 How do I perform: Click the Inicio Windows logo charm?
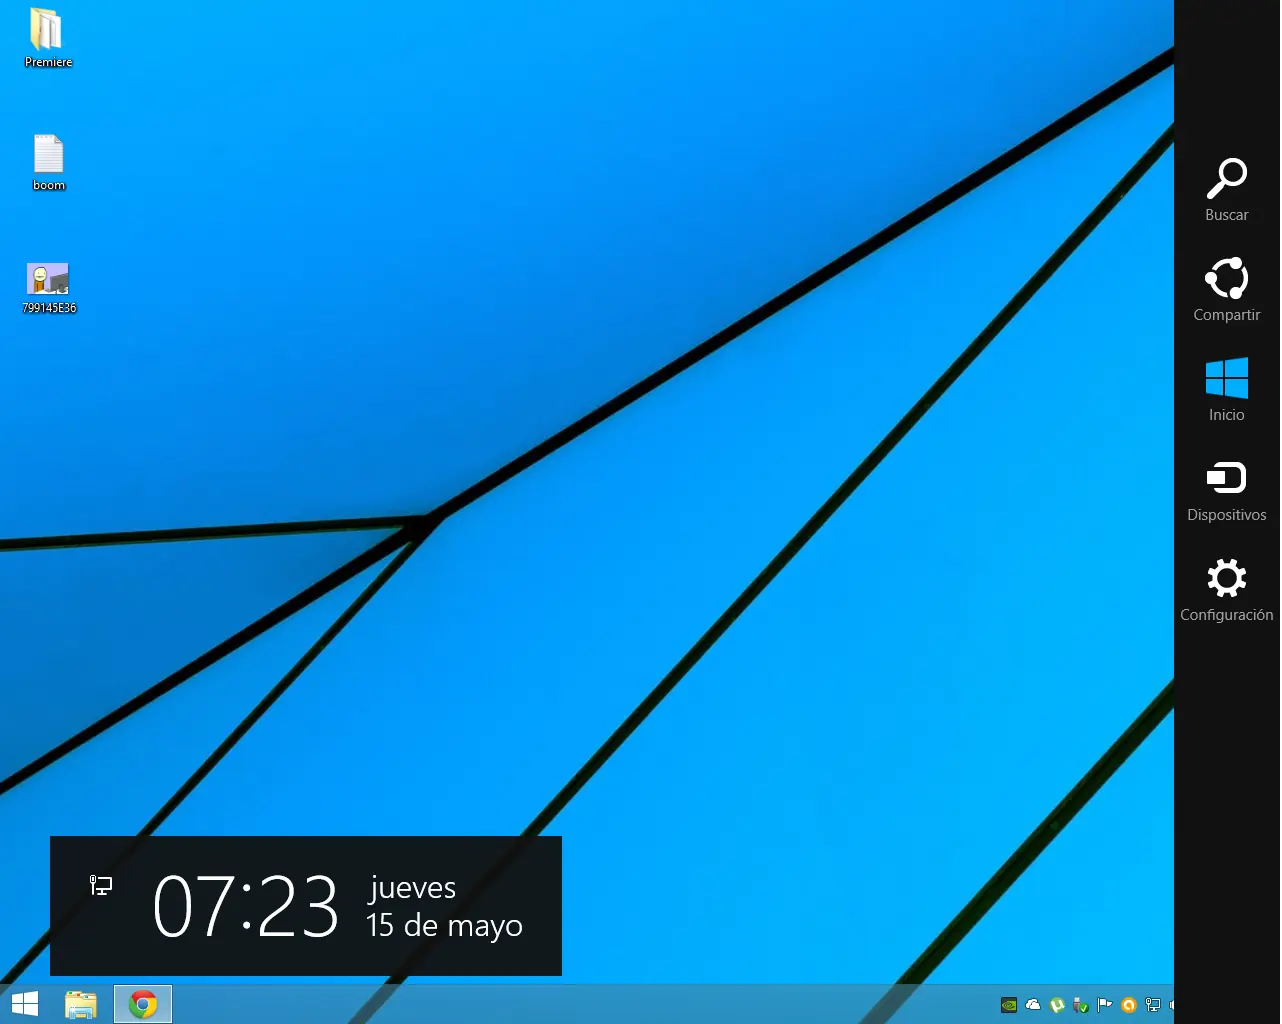(x=1227, y=390)
